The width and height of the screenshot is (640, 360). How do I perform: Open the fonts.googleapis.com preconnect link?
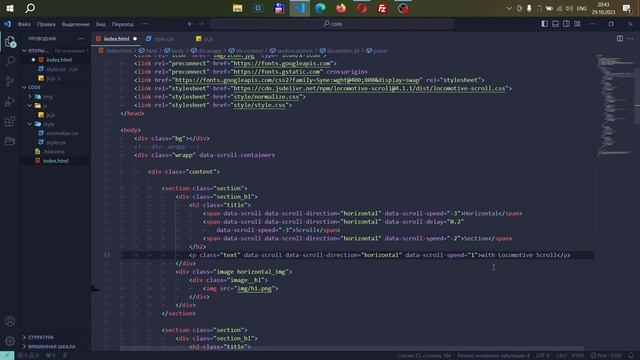(282, 63)
